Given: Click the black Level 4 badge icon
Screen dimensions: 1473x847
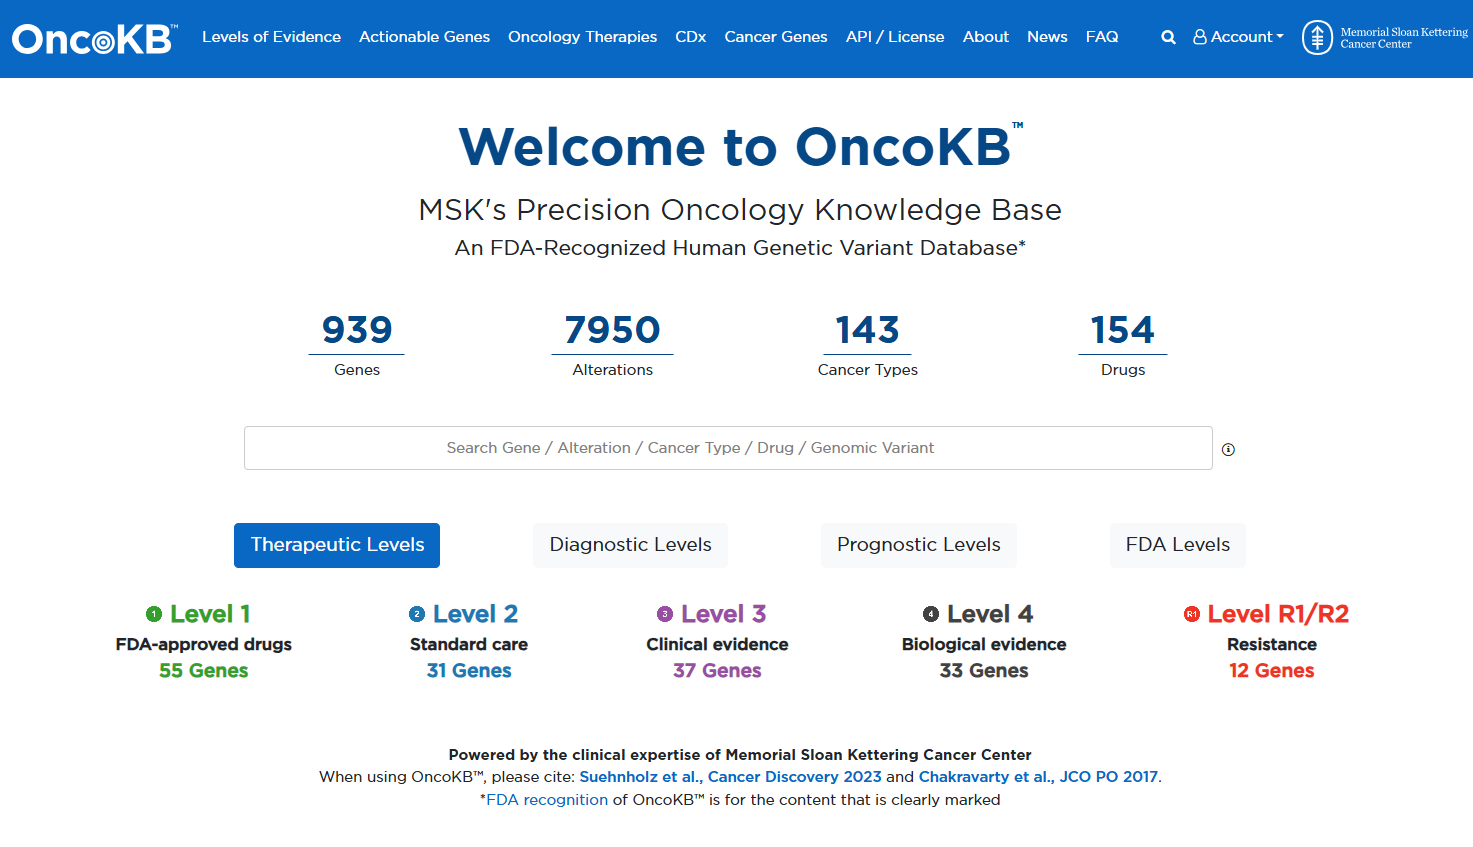Looking at the screenshot, I should tap(931, 614).
